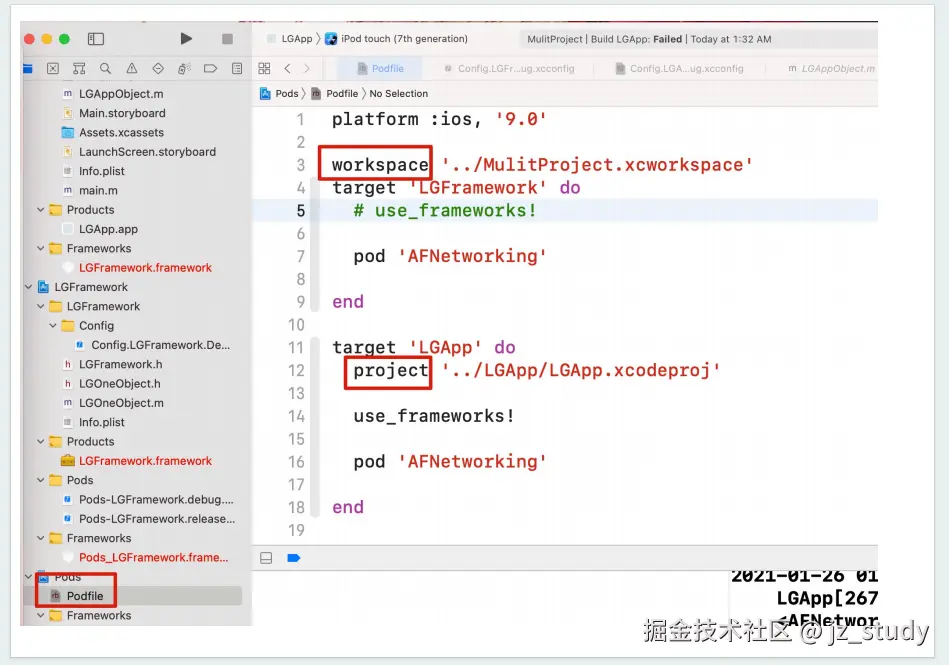Screen dimensions: 949x665
Task: Switch to Config.LGFr...ug.xcconfig tab
Action: (510, 68)
